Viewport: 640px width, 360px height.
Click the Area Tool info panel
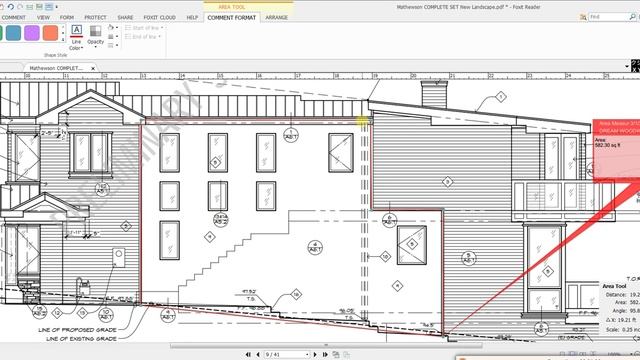coord(620,309)
